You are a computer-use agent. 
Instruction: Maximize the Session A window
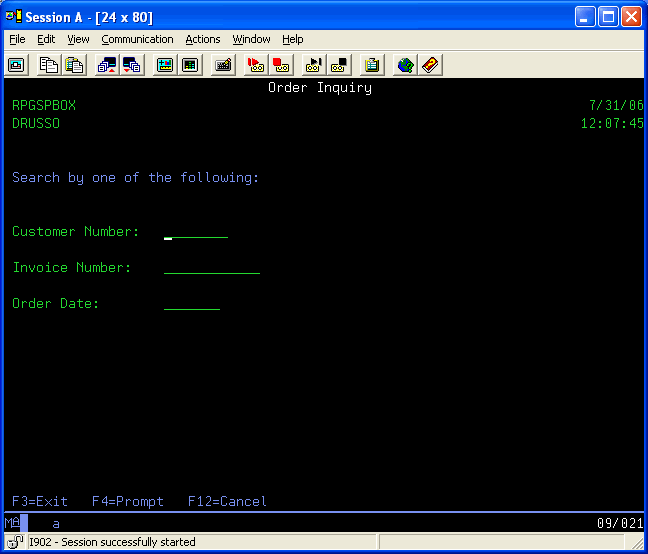pos(608,17)
